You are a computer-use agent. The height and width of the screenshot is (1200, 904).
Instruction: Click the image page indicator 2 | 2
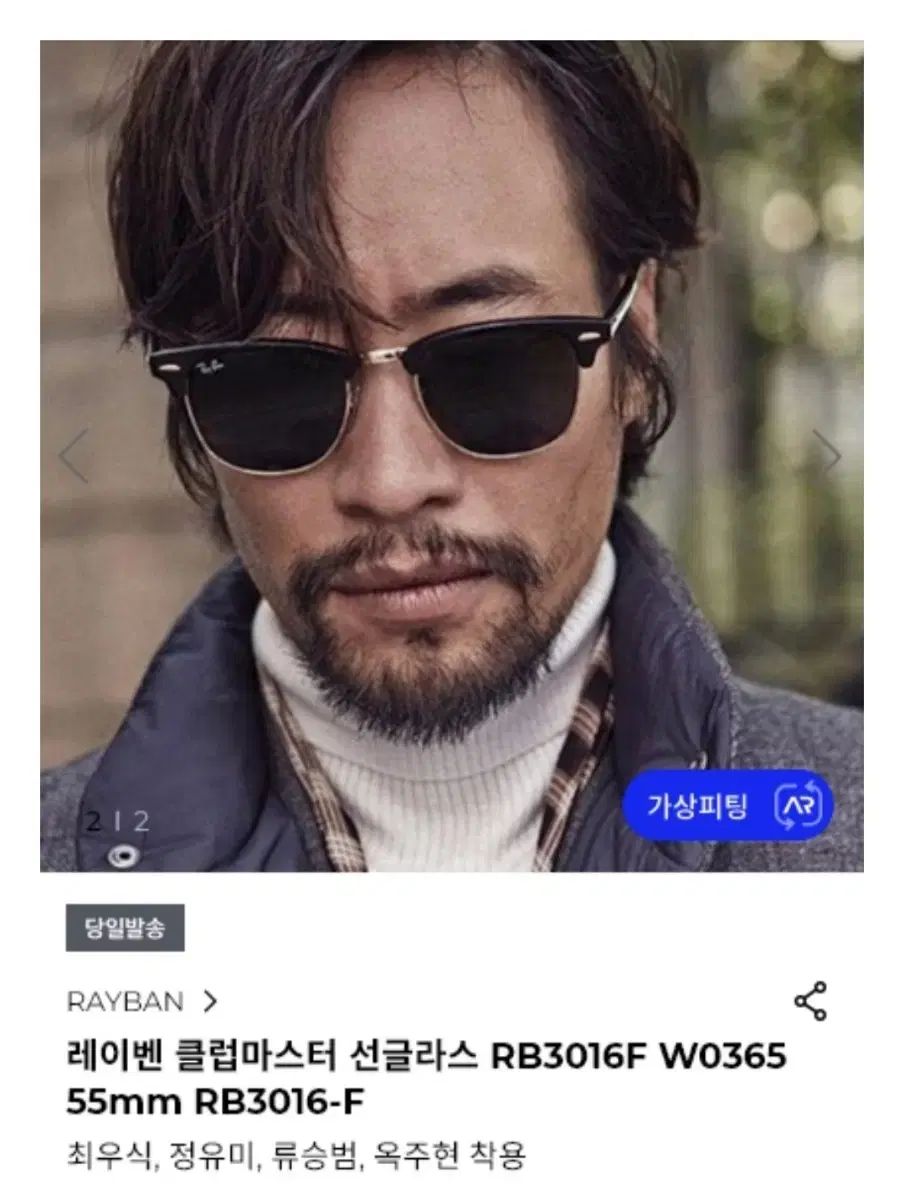117,822
